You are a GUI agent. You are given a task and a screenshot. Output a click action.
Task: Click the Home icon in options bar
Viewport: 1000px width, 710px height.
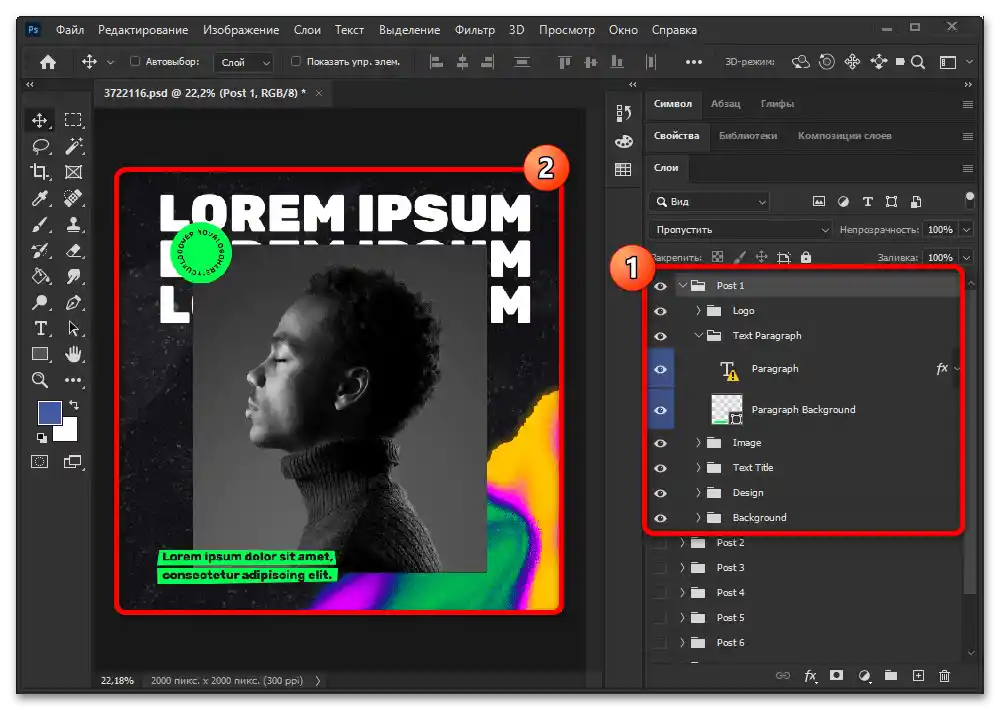coord(48,62)
